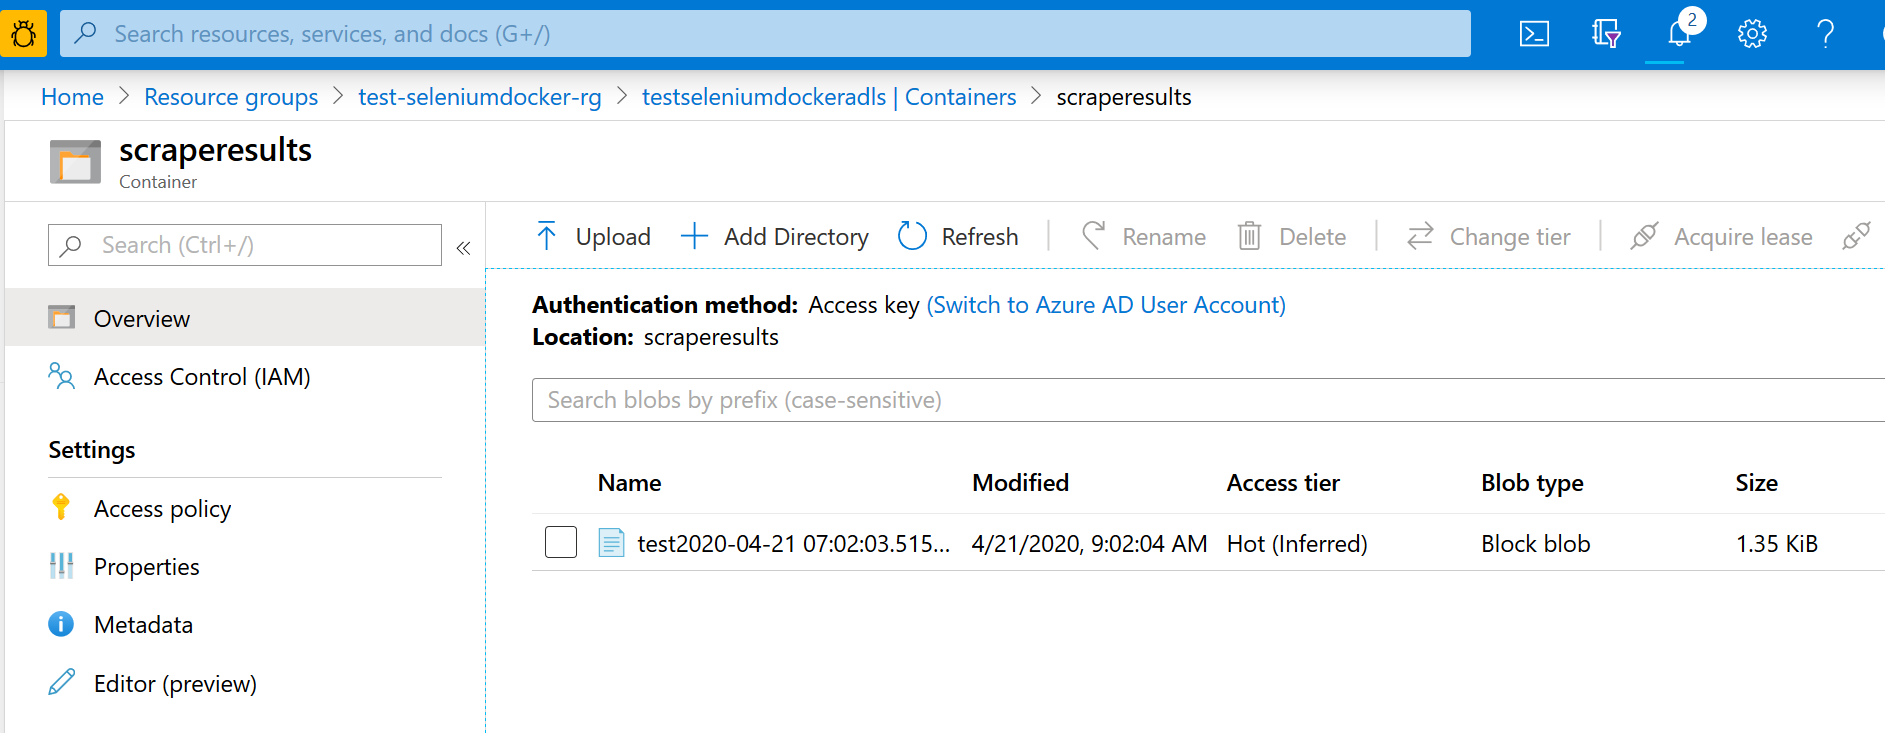This screenshot has width=1885, height=733.
Task: Open portal settings gear
Action: [x=1752, y=34]
